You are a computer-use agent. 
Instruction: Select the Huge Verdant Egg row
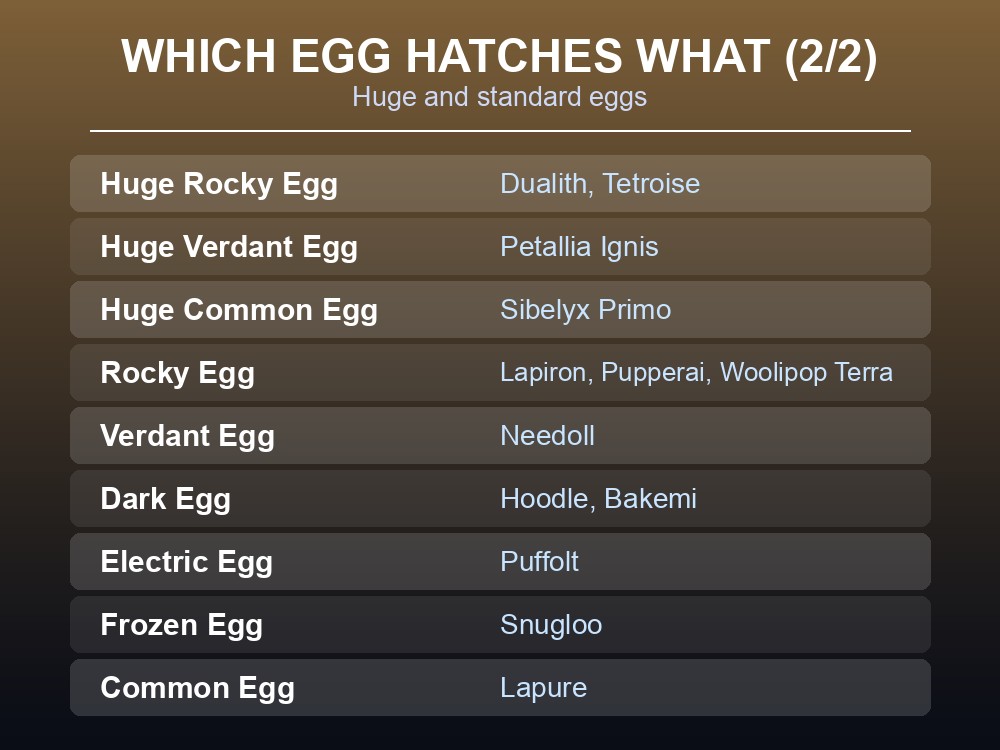coord(500,247)
